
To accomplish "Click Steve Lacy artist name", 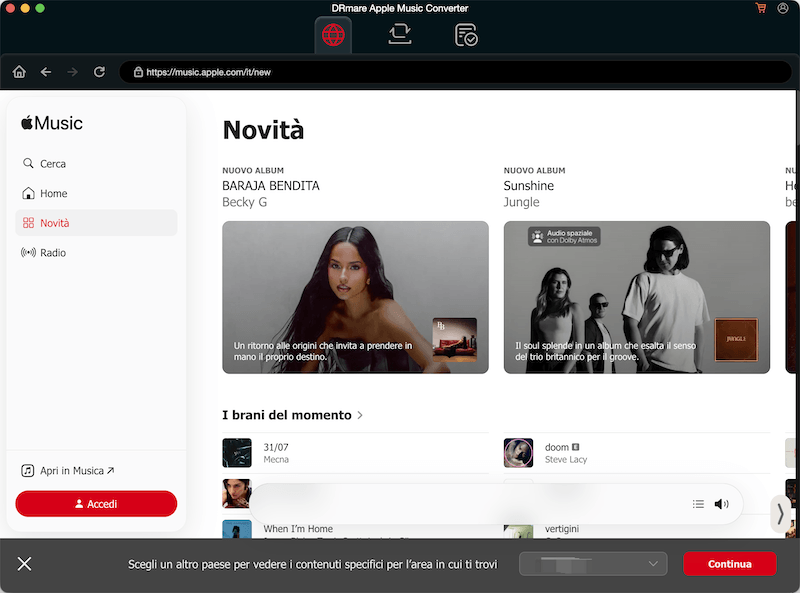I will (x=566, y=459).
